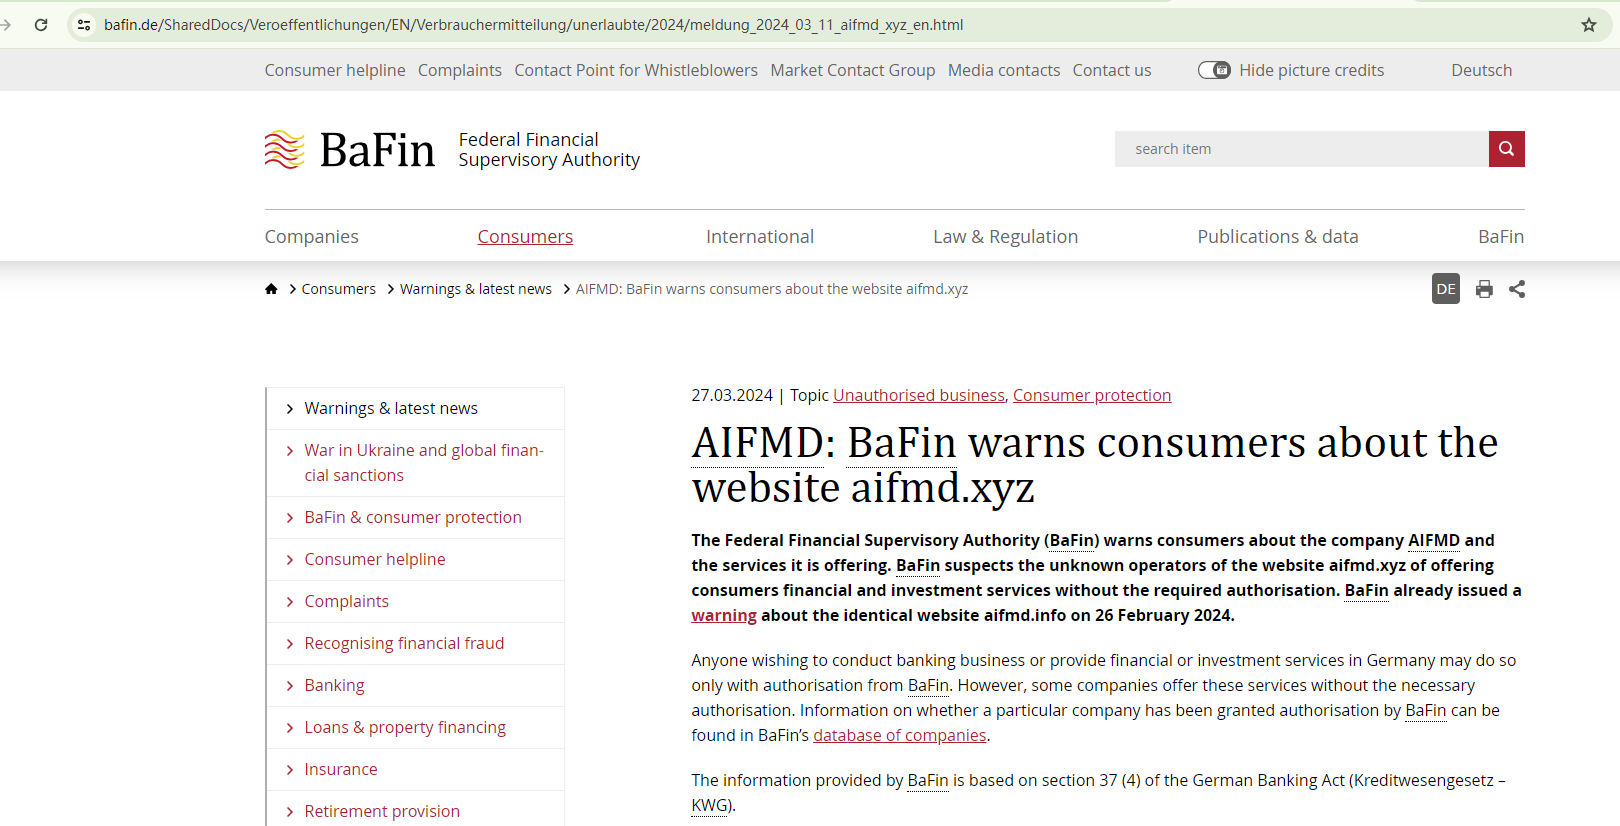1620x826 pixels.
Task: Open the database of companies link
Action: (900, 735)
